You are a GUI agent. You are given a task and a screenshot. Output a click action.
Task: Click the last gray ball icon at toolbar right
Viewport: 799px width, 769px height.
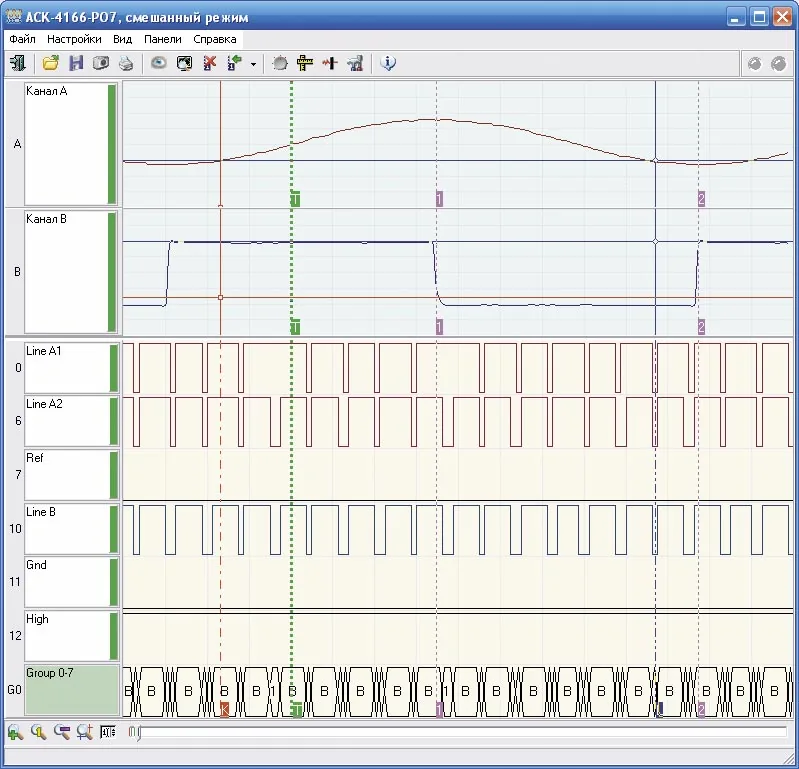point(779,64)
